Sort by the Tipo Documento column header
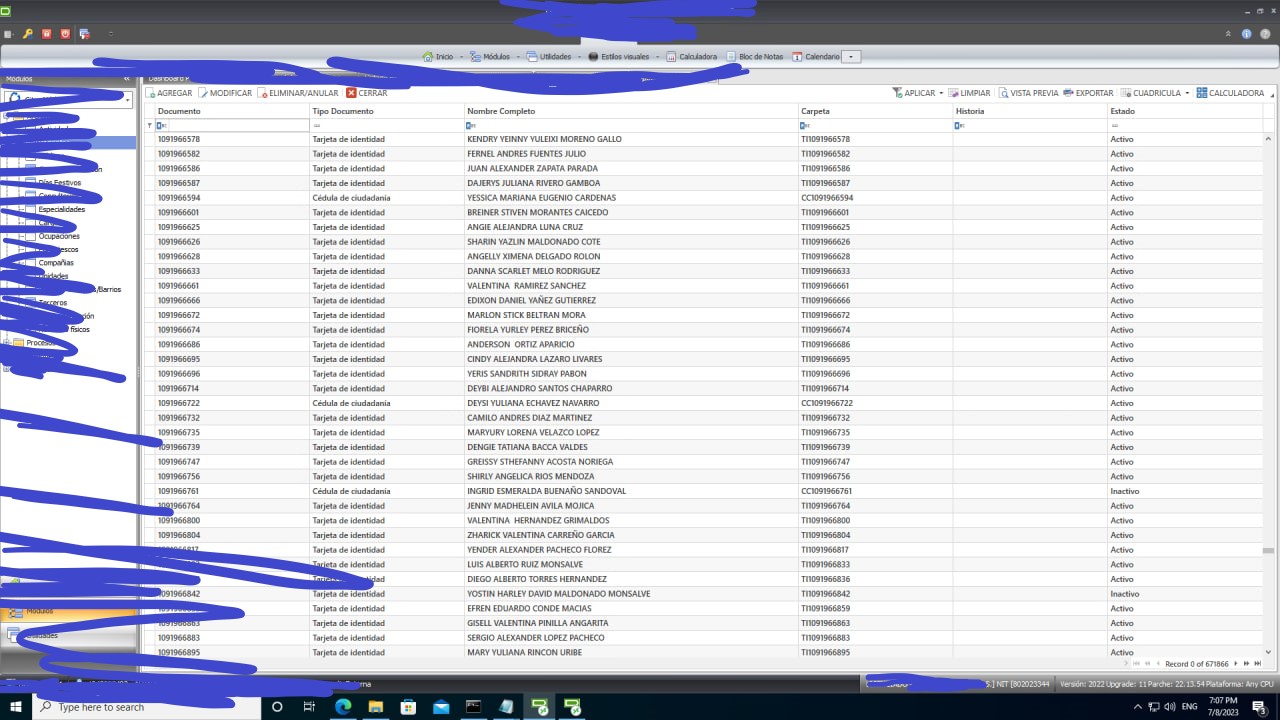This screenshot has height=720, width=1280. [386, 111]
